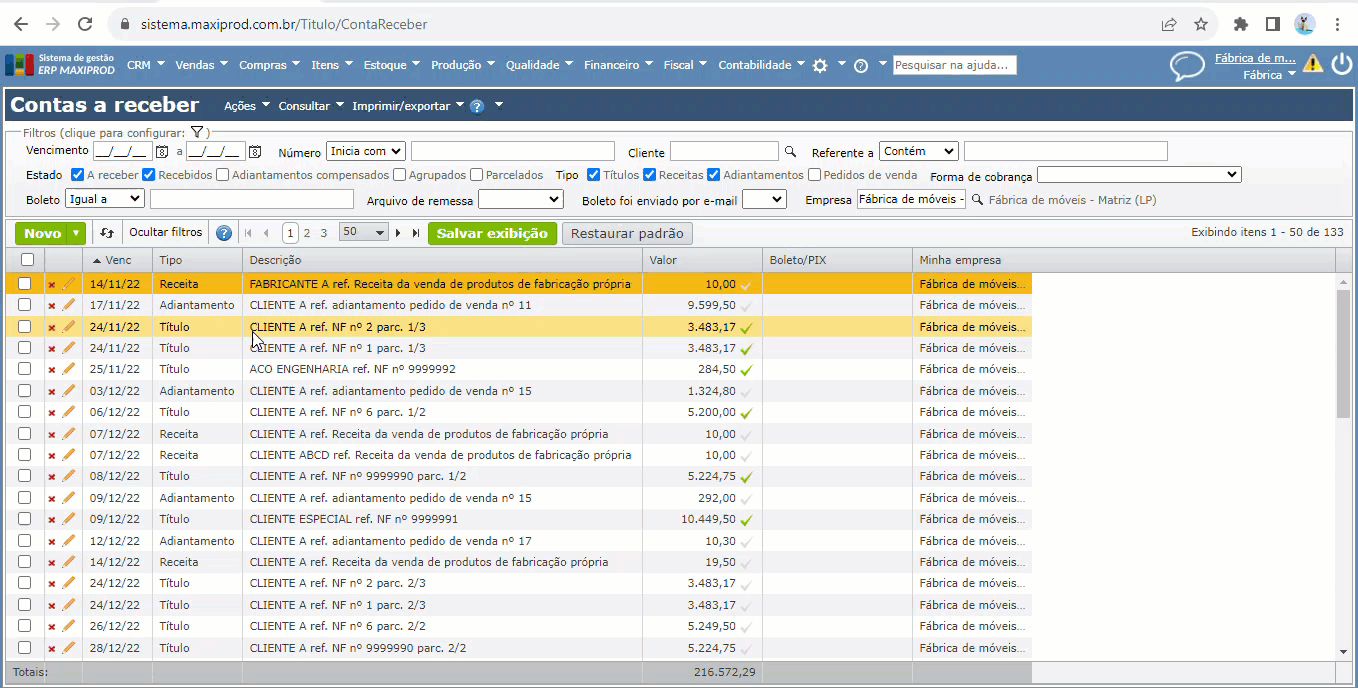The height and width of the screenshot is (688, 1358).
Task: Click the Restaurar padrão button
Action: tap(627, 233)
